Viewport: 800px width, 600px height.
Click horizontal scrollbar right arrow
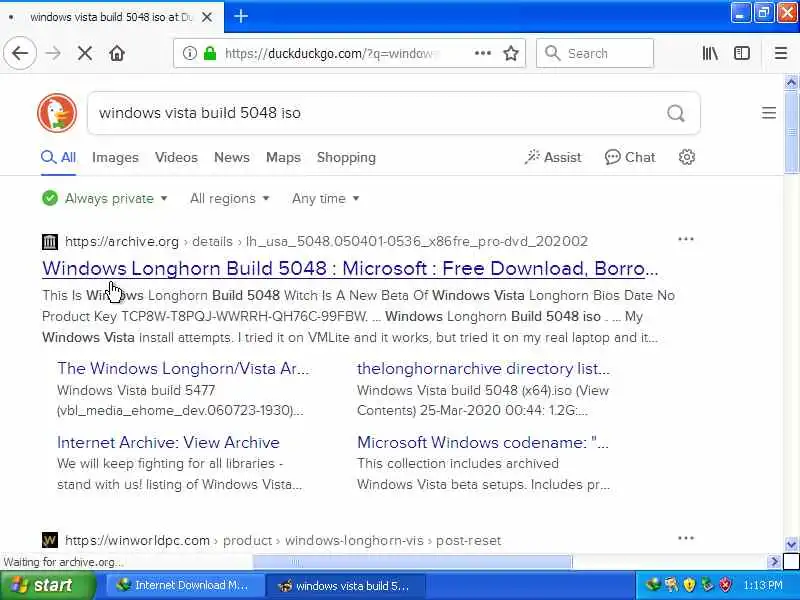pos(774,562)
